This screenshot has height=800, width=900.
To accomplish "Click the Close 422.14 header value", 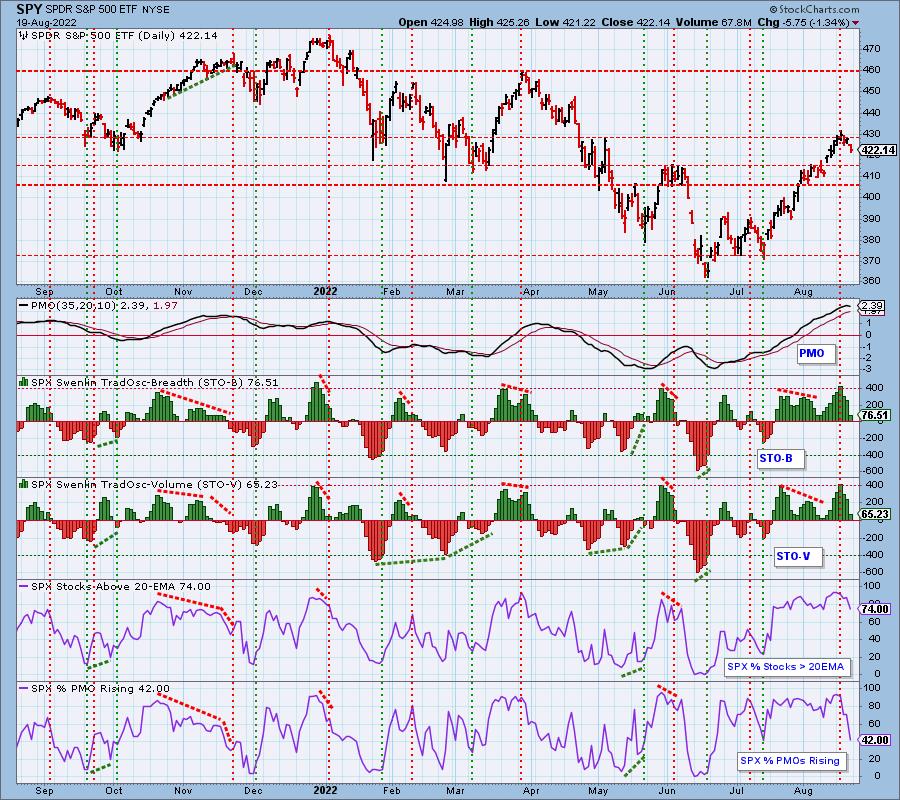I will (636, 22).
